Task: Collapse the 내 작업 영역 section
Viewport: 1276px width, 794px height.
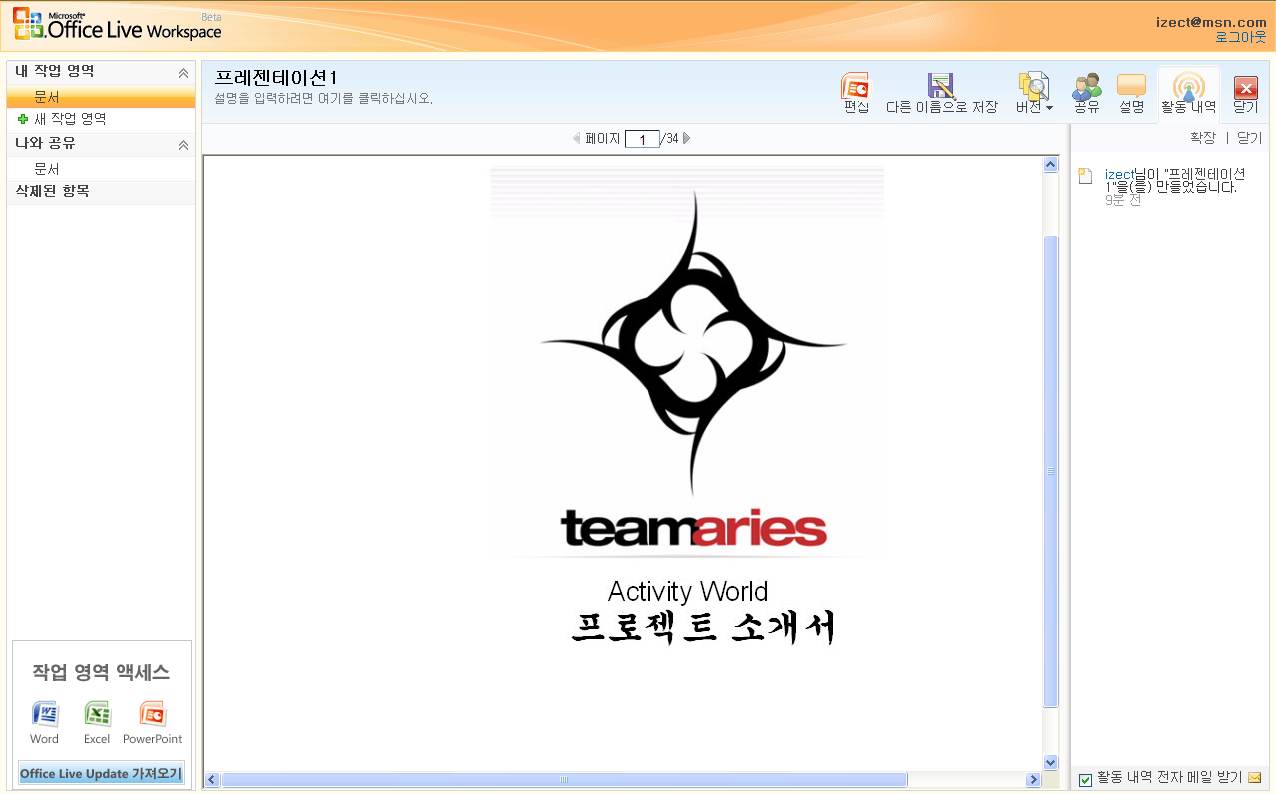Action: (x=182, y=71)
